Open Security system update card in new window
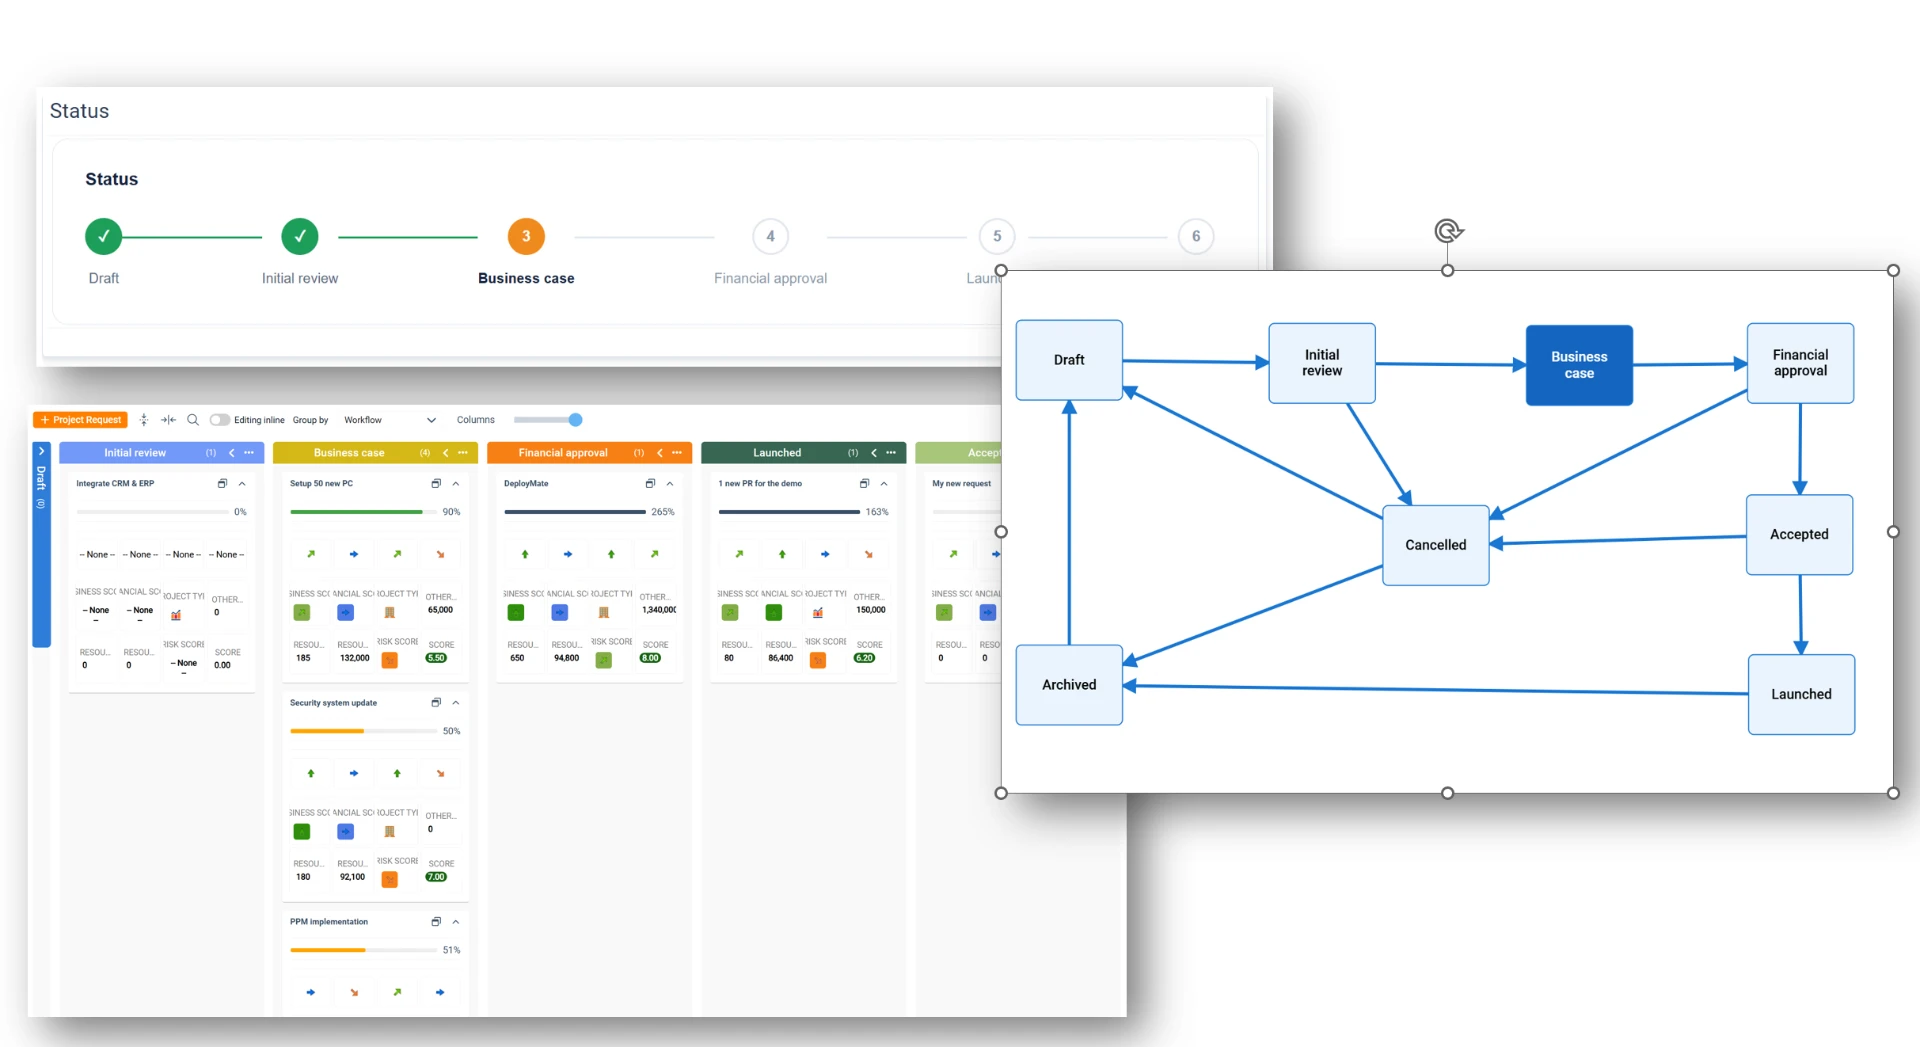The height and width of the screenshot is (1047, 1920). pos(436,703)
